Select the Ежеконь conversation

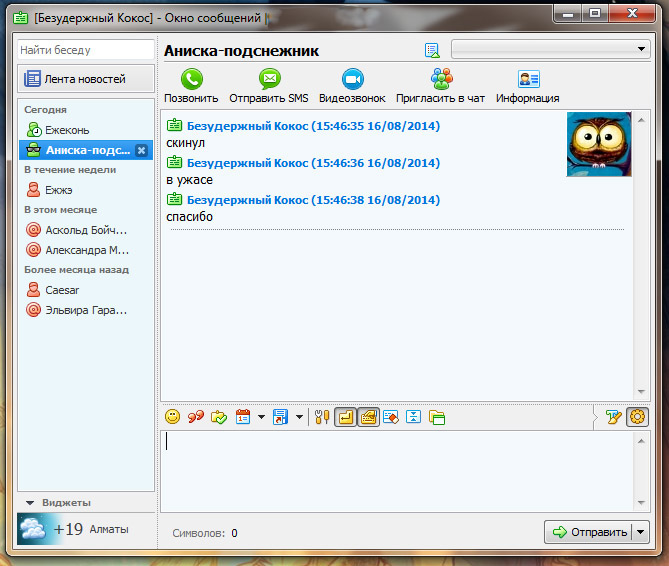[x=86, y=130]
